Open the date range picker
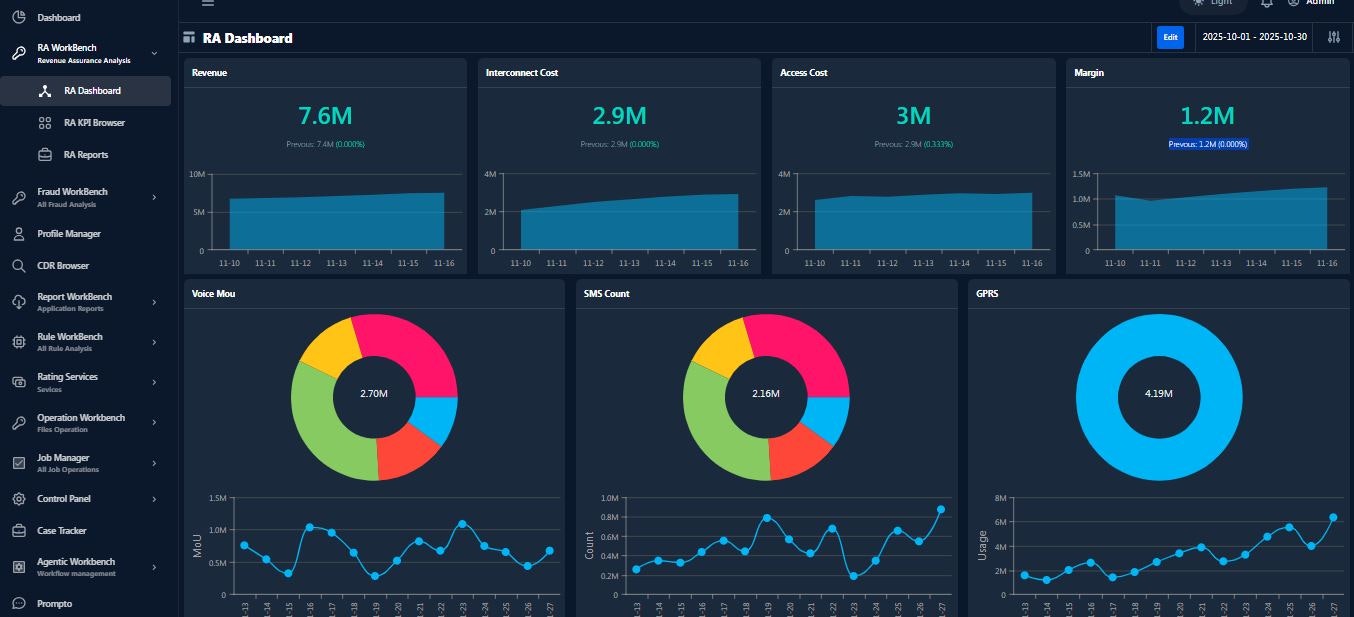 click(x=1253, y=36)
